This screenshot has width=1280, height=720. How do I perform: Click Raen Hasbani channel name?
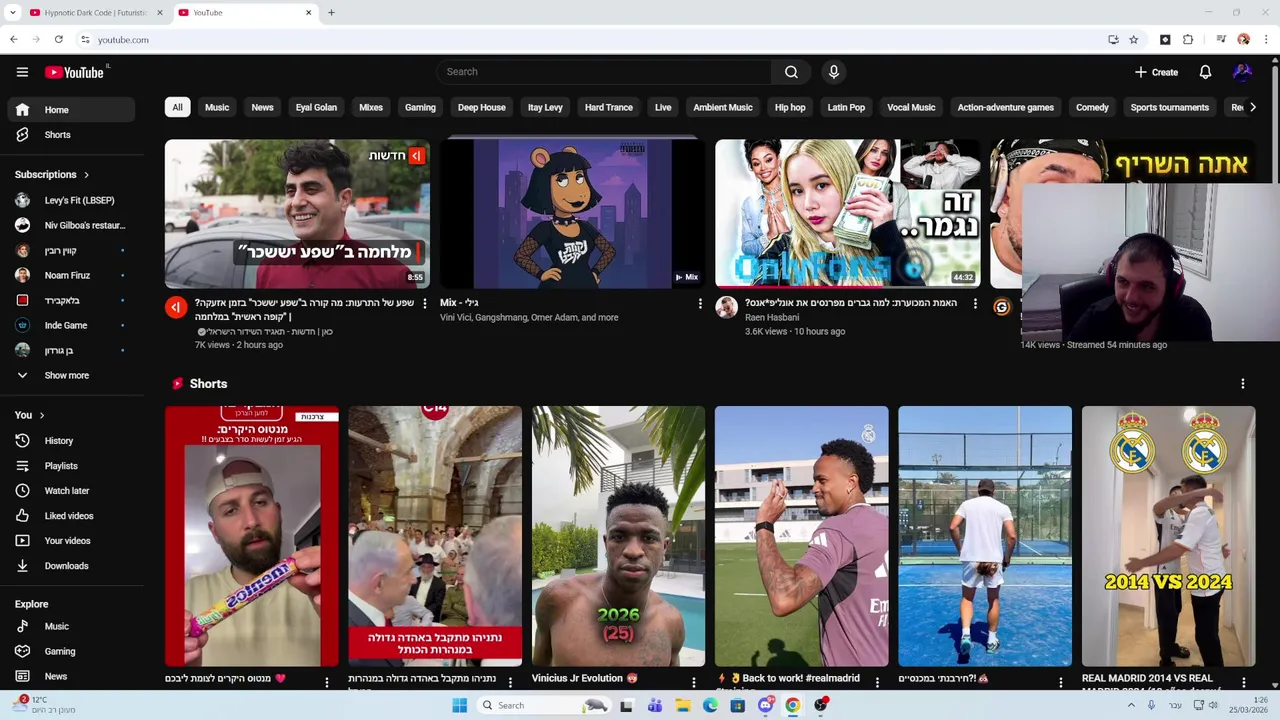(772, 317)
